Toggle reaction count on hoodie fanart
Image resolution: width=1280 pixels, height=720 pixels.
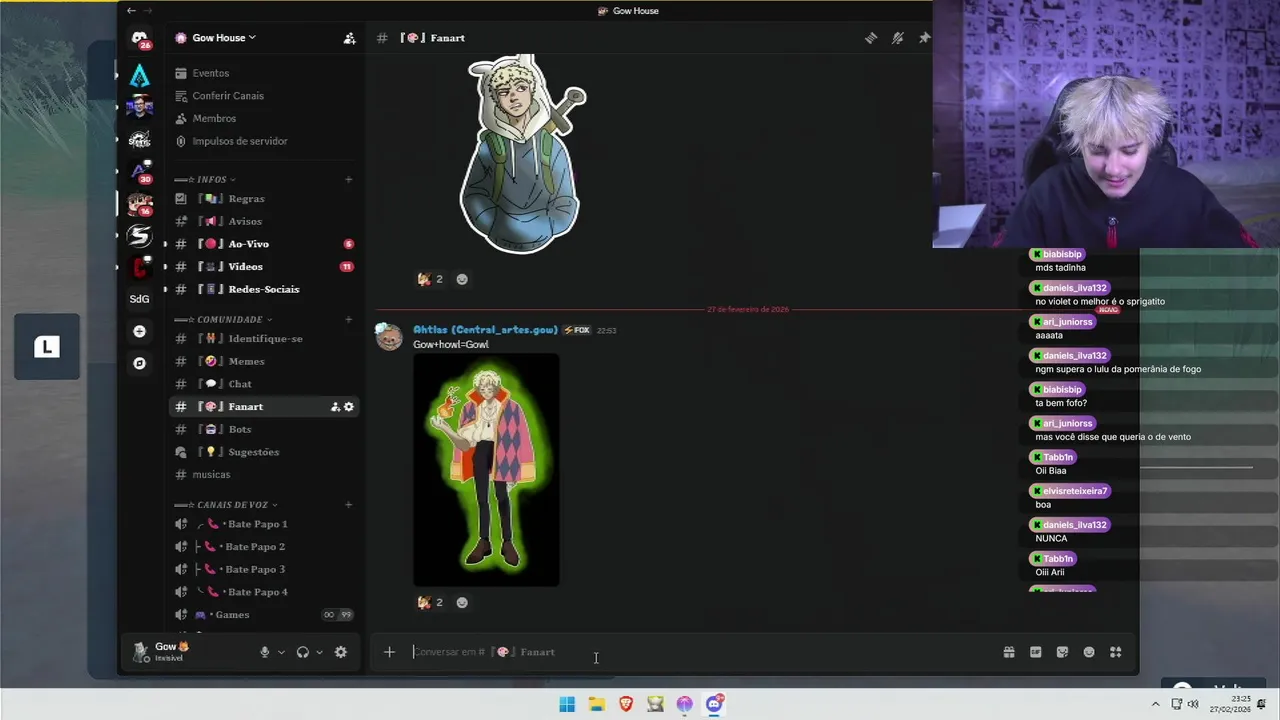pos(430,279)
